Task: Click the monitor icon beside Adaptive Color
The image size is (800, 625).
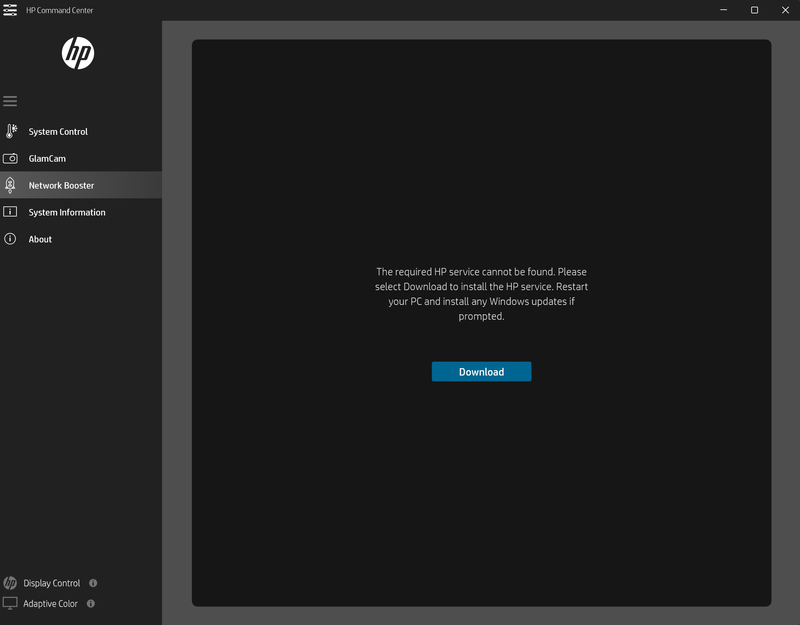Action: pyautogui.click(x=10, y=604)
